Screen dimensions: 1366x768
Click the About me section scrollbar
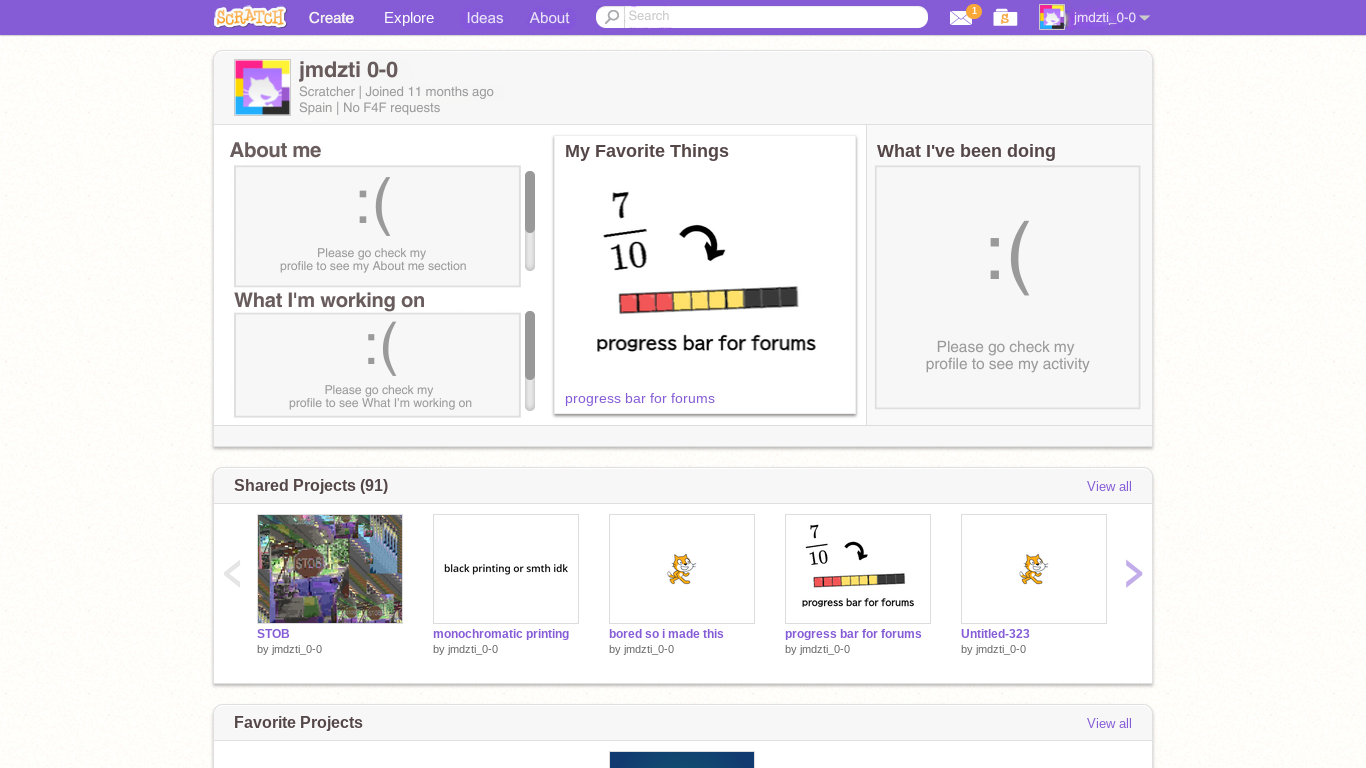[x=530, y=220]
